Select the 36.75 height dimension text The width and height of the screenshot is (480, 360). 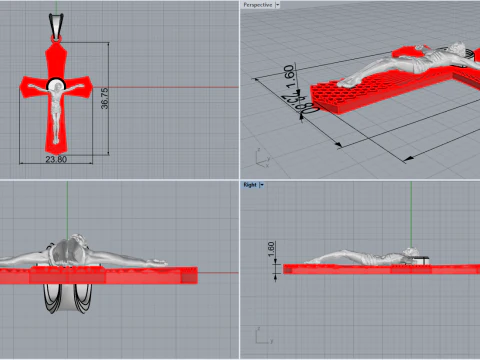coord(105,98)
